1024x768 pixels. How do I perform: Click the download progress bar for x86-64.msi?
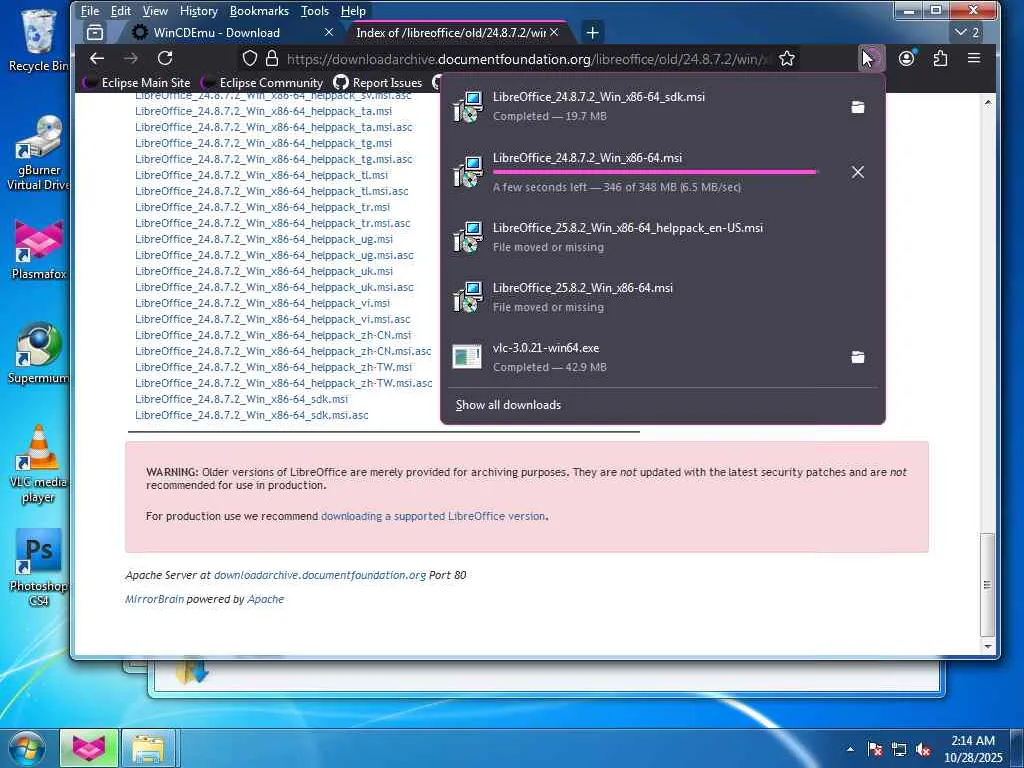pos(654,172)
